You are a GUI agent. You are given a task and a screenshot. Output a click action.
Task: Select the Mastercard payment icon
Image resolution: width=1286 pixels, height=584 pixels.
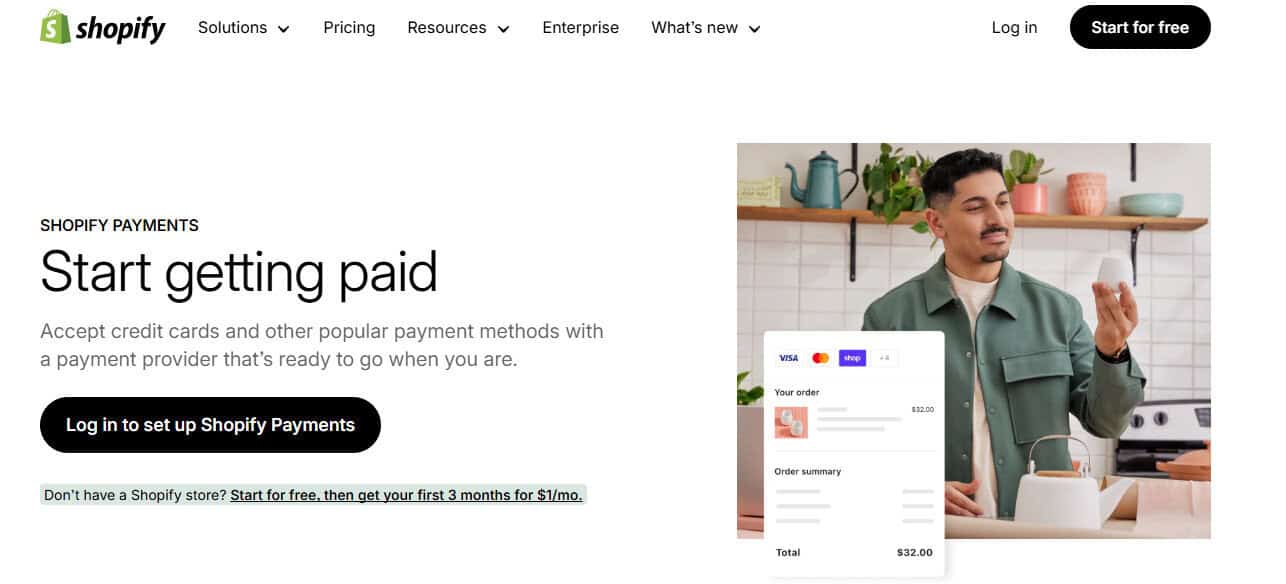coord(821,357)
